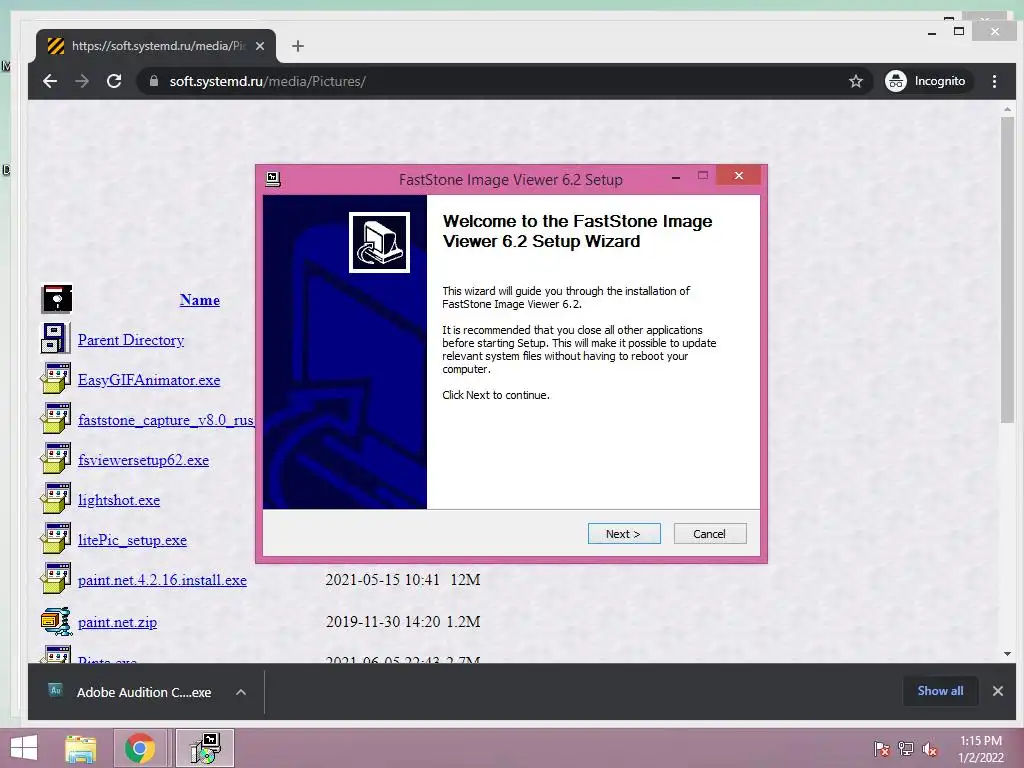Click Next in FastStone Setup wizard
The image size is (1024, 768).
coord(624,534)
